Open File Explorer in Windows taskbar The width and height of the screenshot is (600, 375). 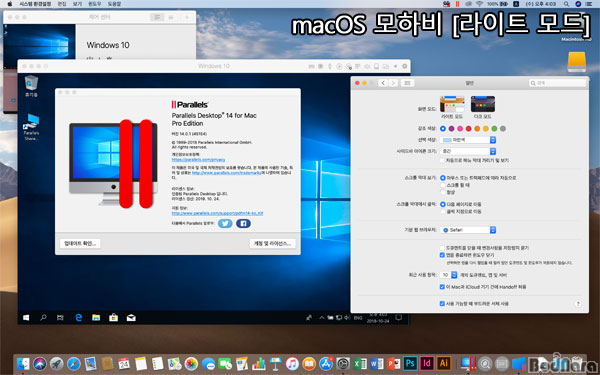96,318
